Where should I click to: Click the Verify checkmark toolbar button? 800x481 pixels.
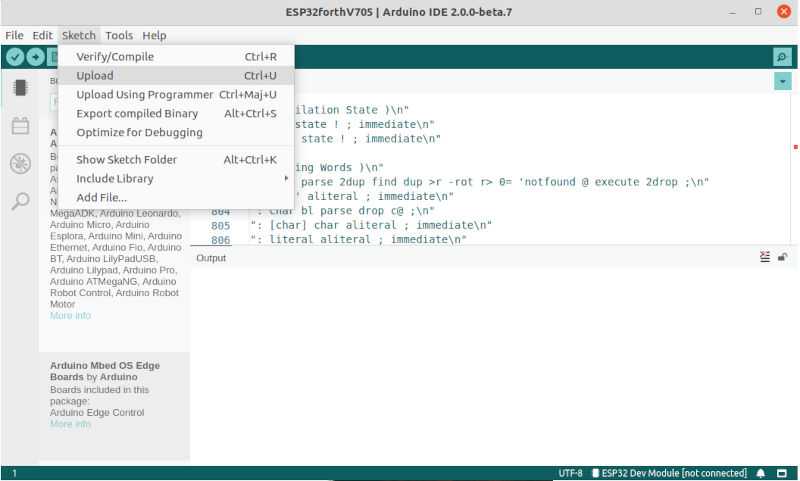[x=15, y=57]
